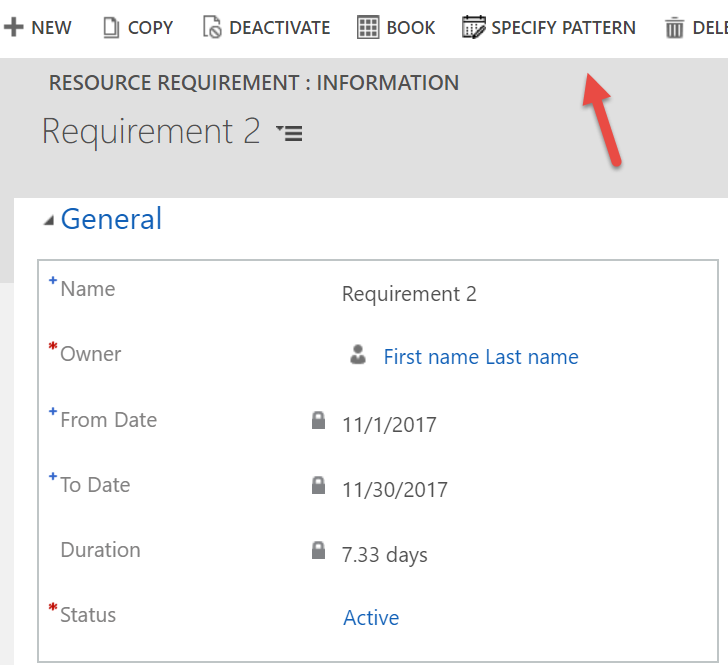Click the Resource Requirement : Information form label
Screen dimensions: 728x665
254,83
